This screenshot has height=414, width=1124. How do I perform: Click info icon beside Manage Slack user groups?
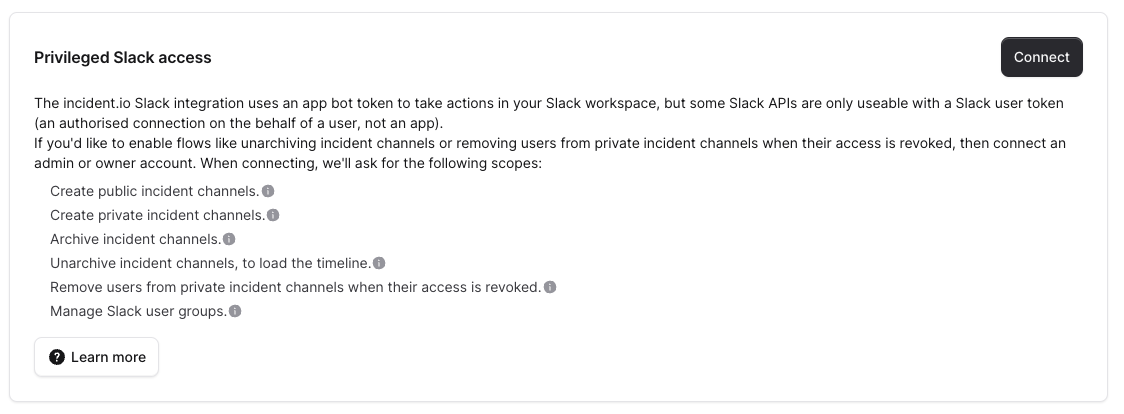235,311
